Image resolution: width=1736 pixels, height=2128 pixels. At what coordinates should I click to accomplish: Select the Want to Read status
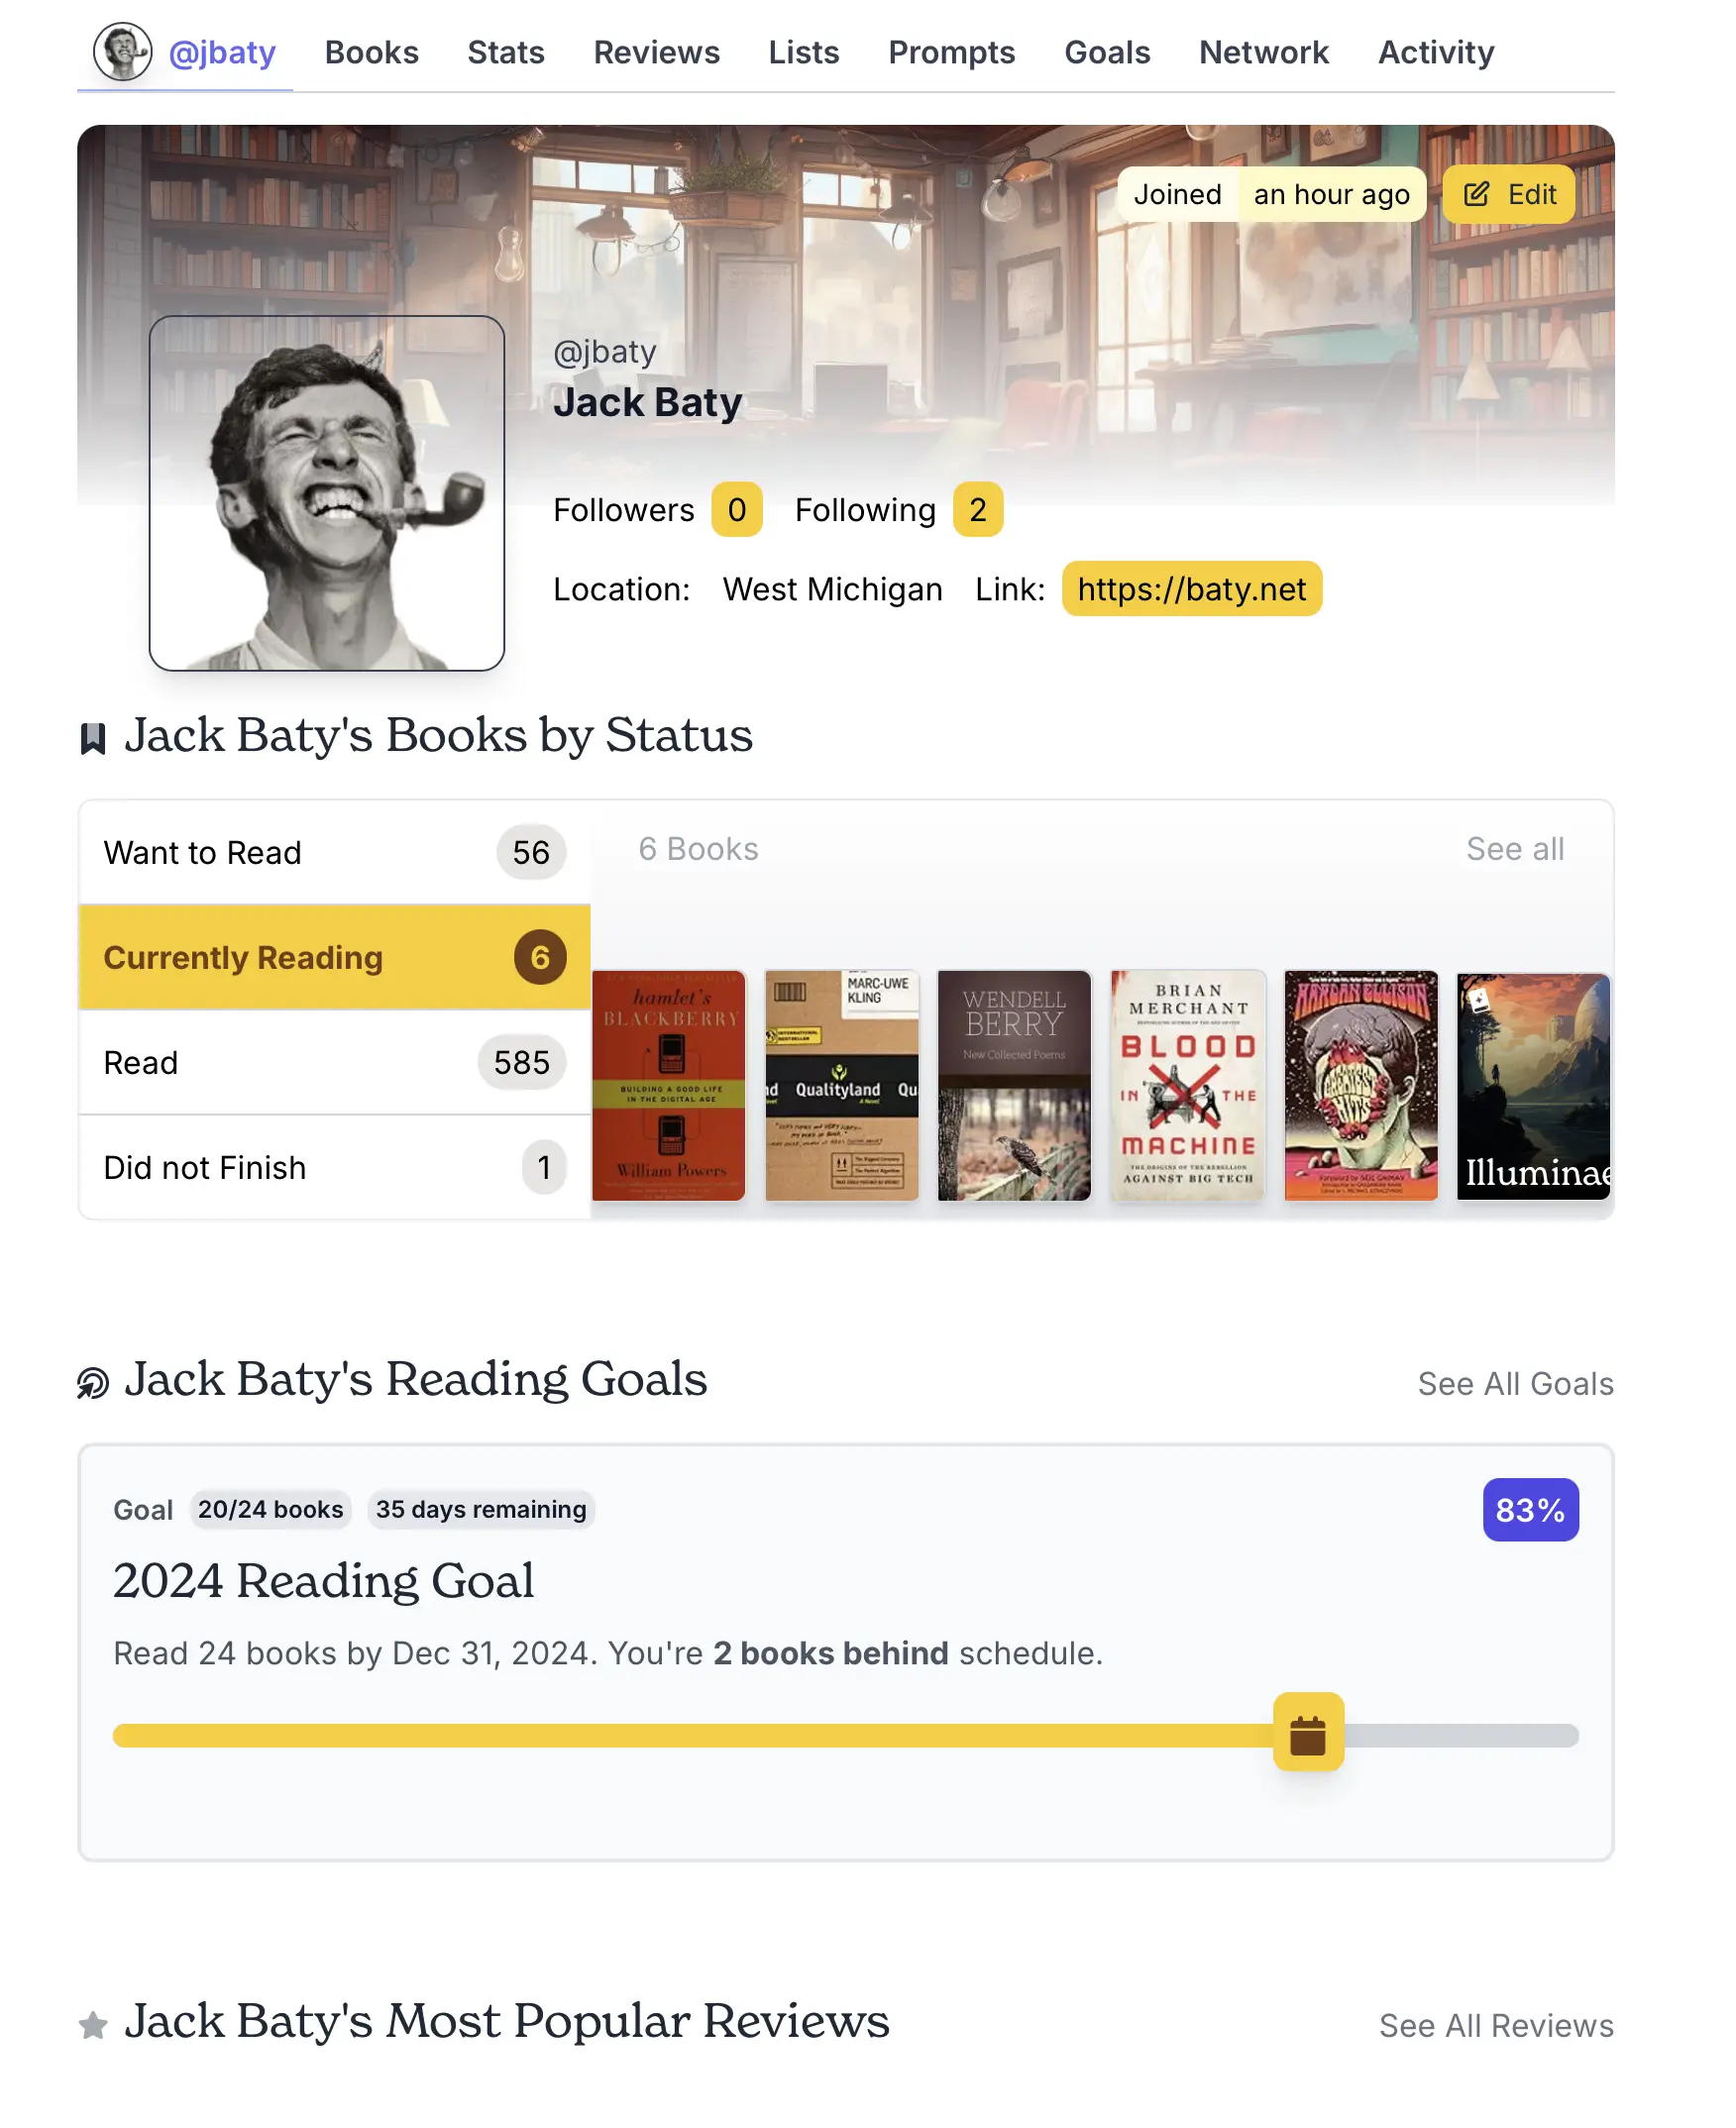pos(334,853)
